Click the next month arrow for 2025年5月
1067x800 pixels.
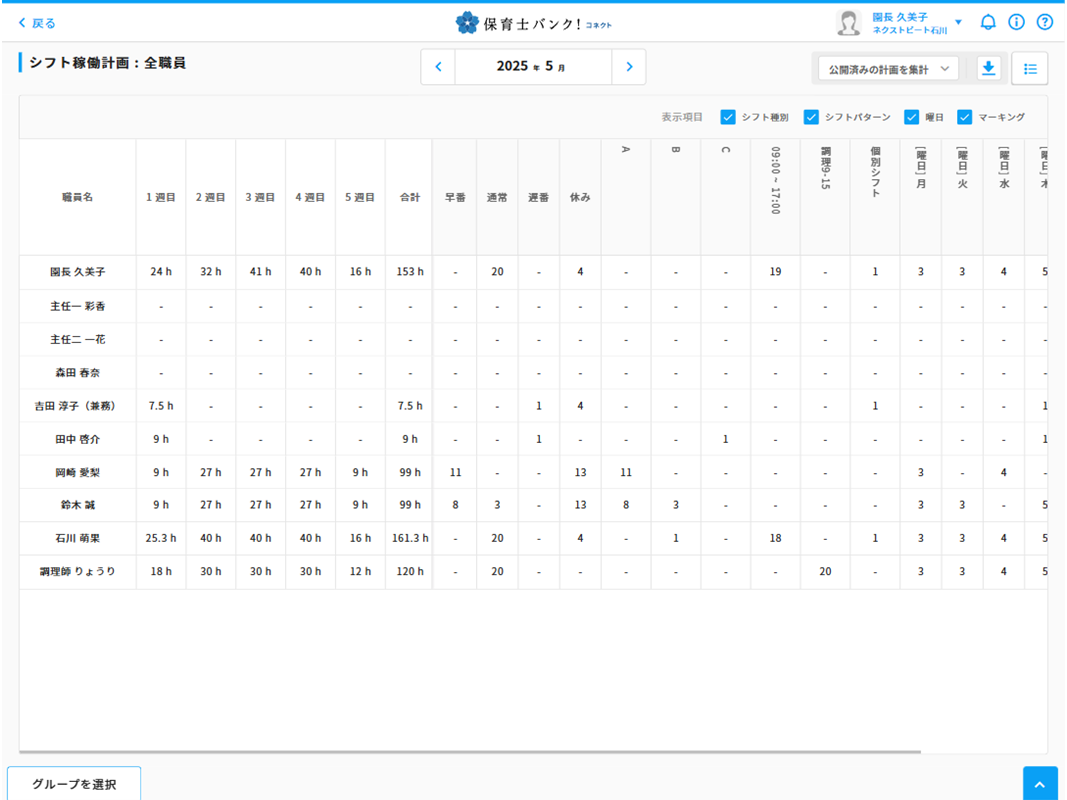629,66
